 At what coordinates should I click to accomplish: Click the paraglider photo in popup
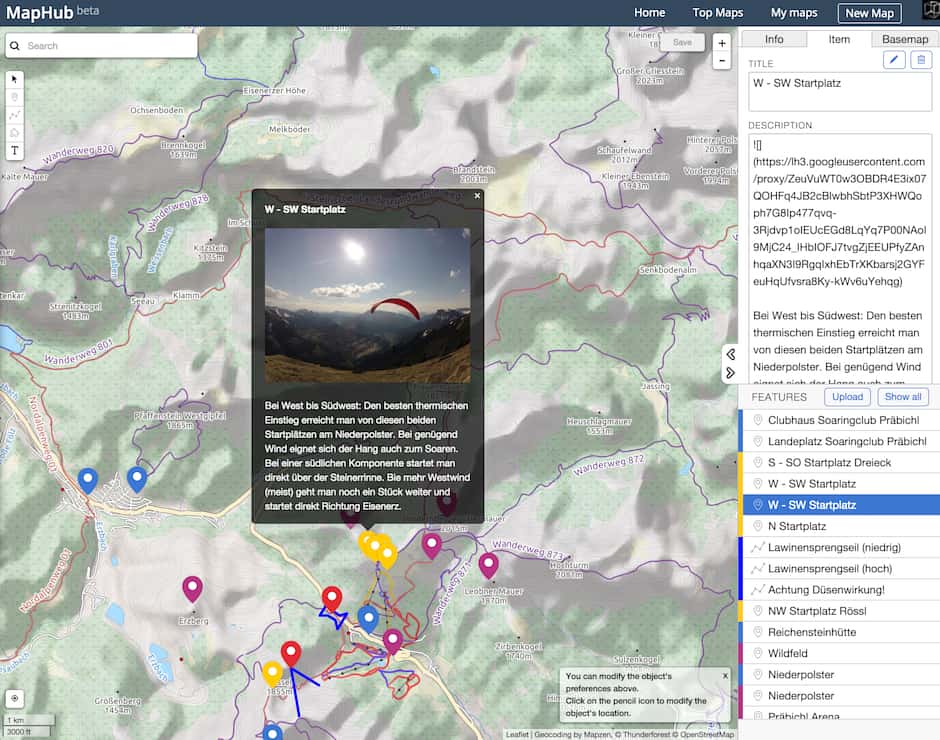click(367, 305)
